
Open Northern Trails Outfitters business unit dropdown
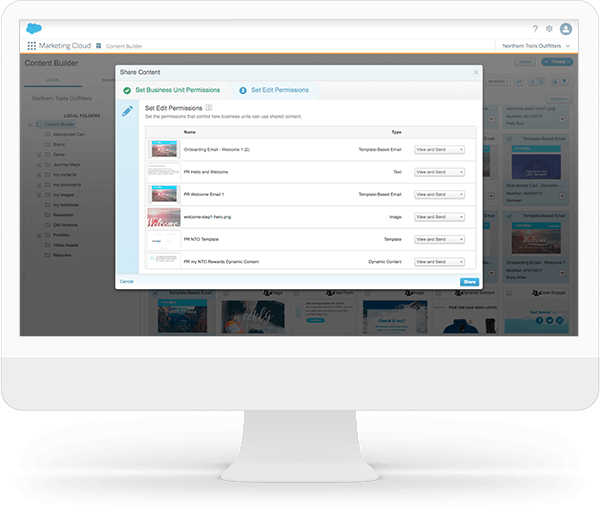[536, 46]
